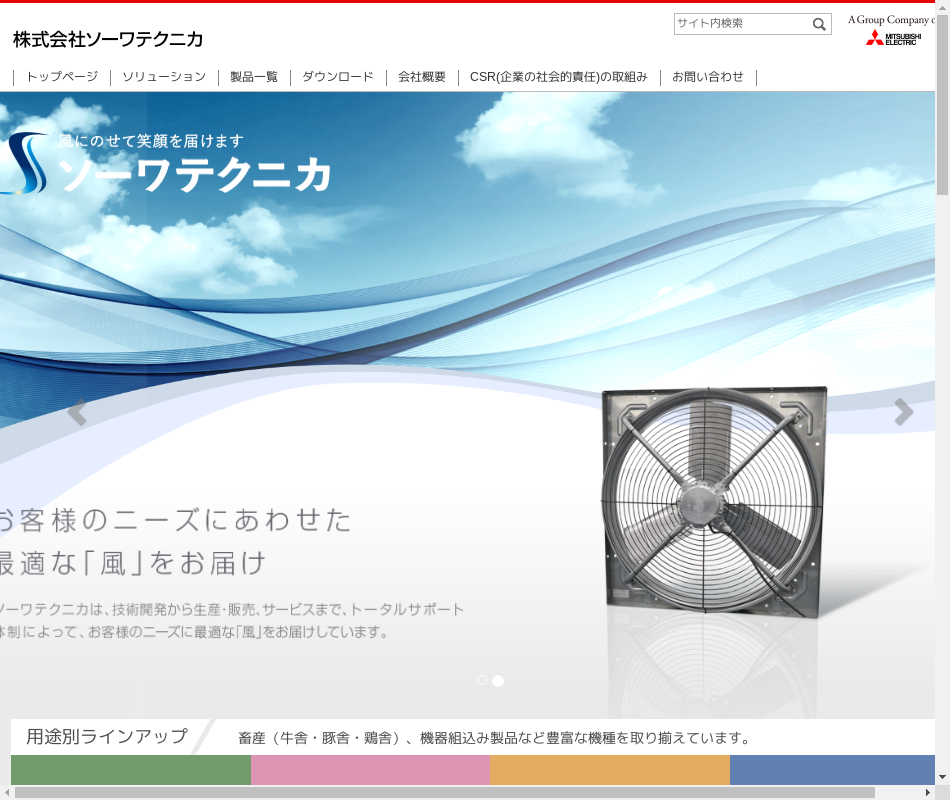Viewport: 950px width, 800px height.
Task: Advance to next carousel slide arrow
Action: [x=903, y=412]
